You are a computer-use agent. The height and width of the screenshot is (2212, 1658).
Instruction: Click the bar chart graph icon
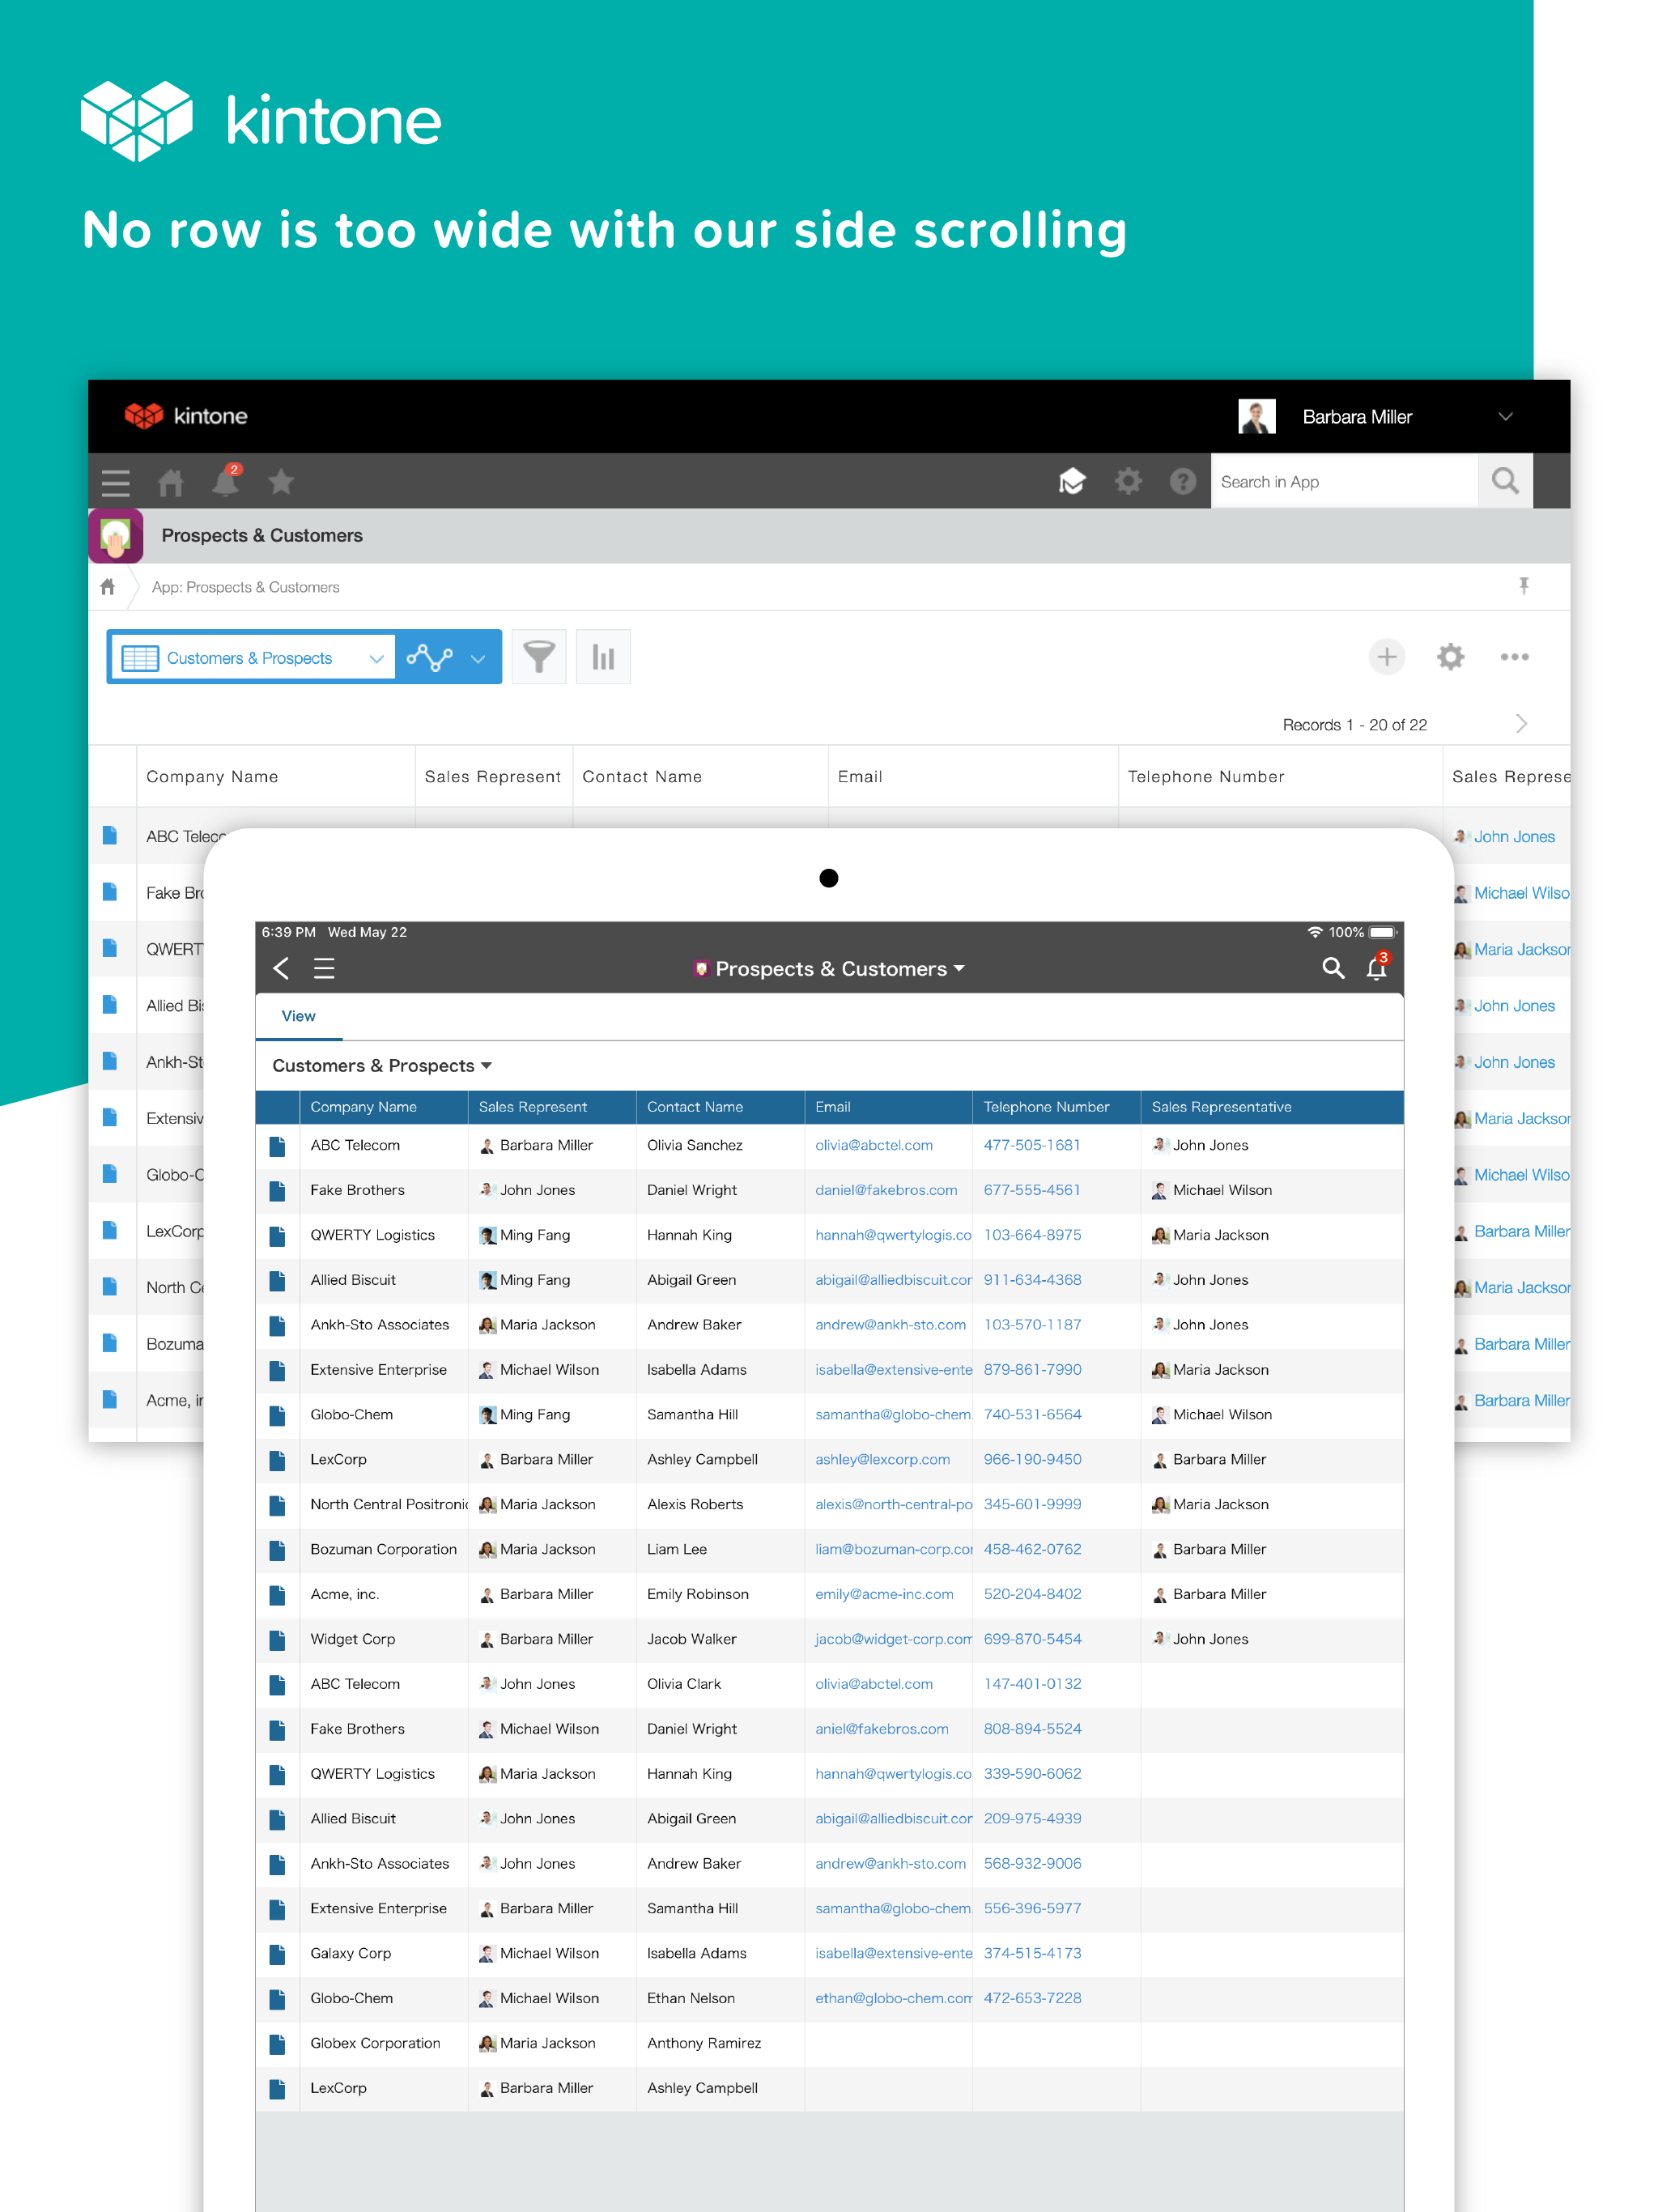[603, 657]
